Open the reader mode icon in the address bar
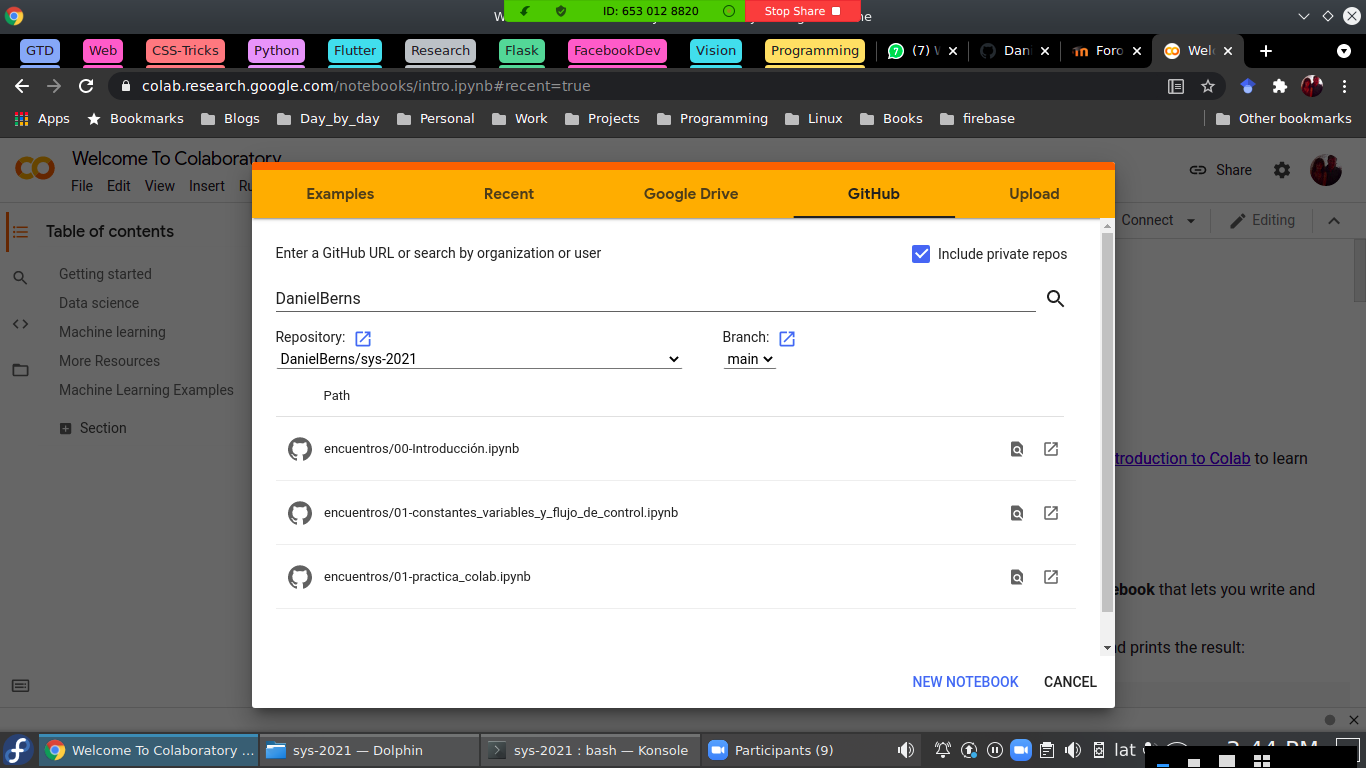Viewport: 1366px width, 768px height. [x=1176, y=86]
